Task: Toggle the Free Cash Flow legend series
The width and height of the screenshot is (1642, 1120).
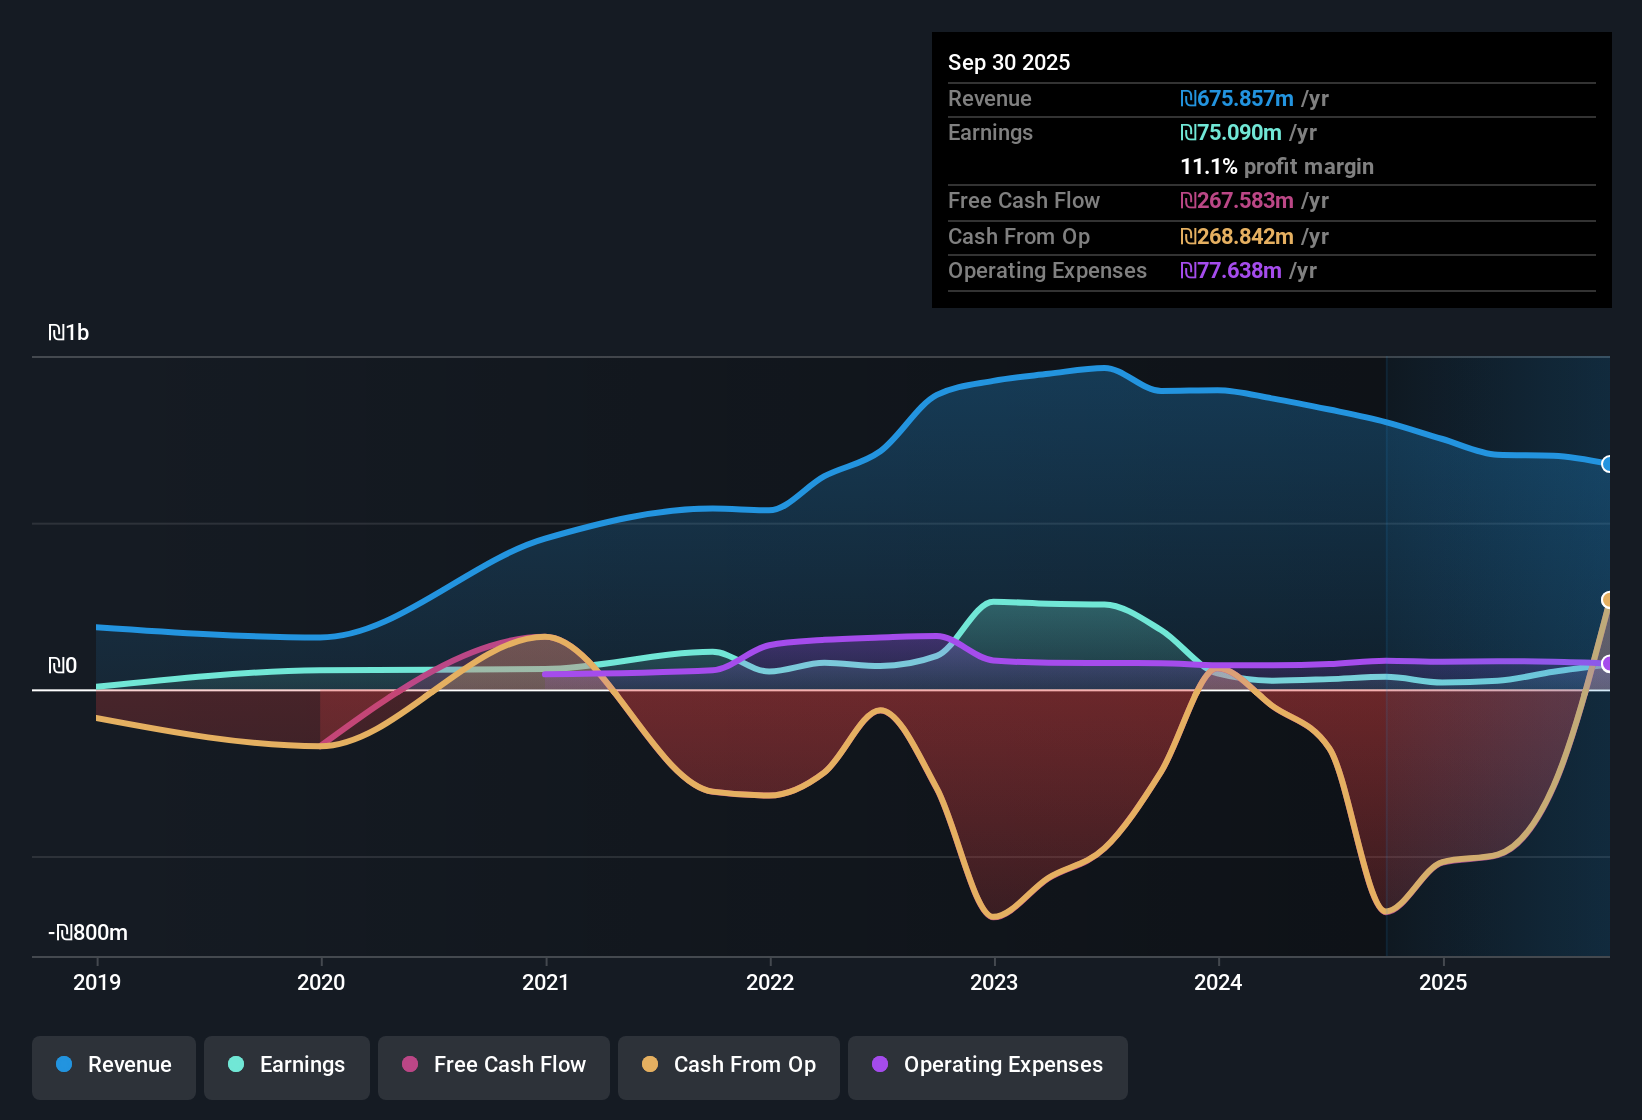Action: pos(494,1065)
